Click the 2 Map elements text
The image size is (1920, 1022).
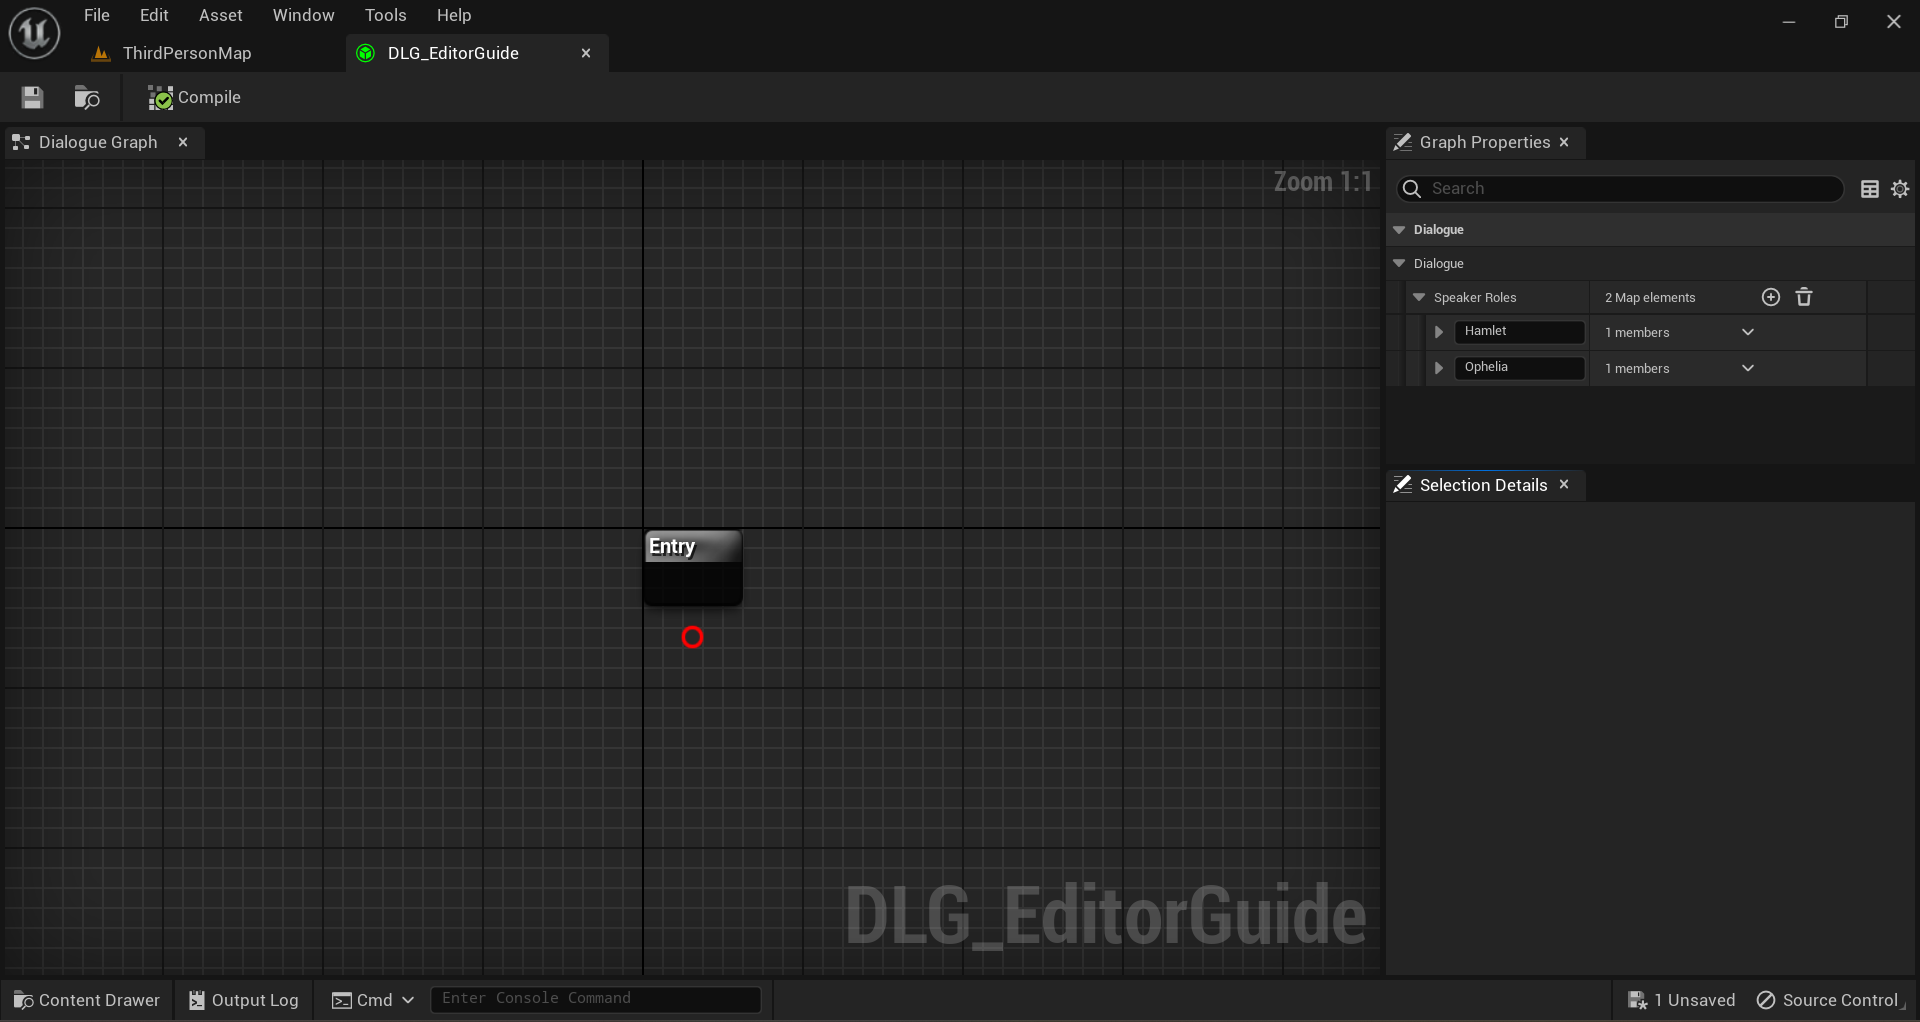click(1650, 298)
